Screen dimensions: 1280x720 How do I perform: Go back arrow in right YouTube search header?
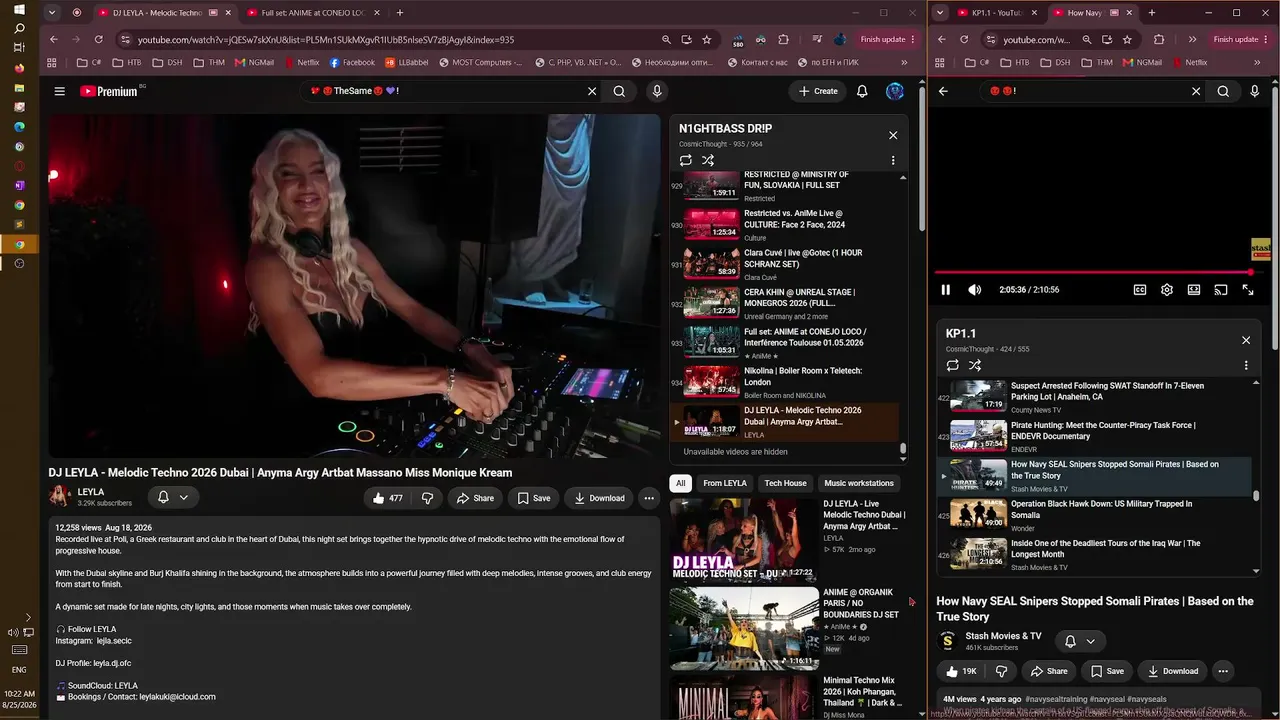943,91
